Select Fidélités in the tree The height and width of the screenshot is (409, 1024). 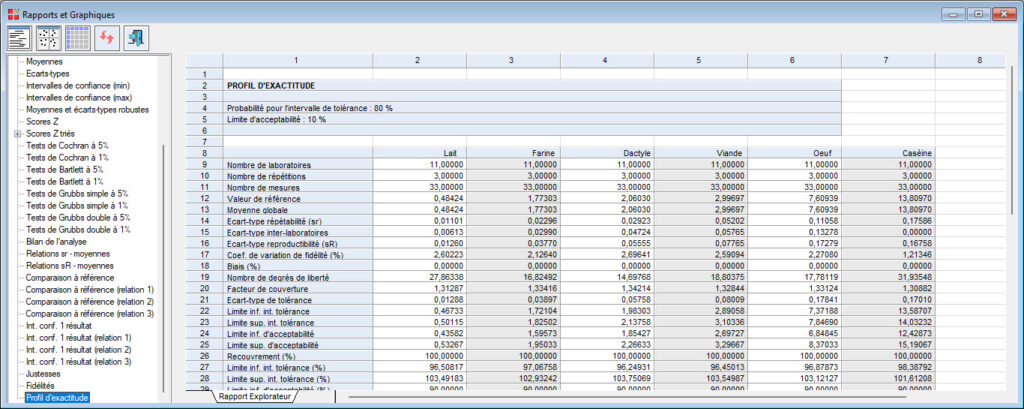click(x=40, y=385)
